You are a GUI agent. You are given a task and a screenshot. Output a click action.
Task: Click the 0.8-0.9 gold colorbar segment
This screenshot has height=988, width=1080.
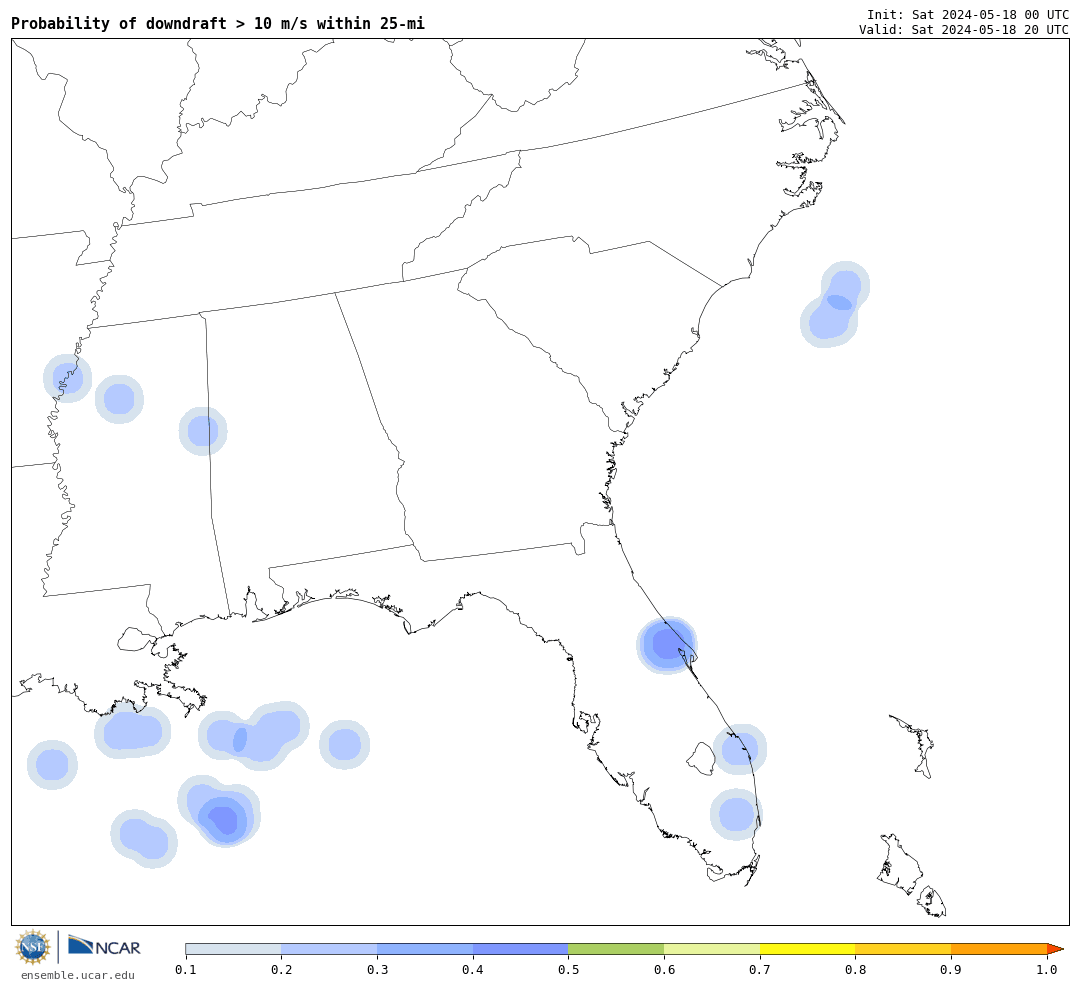coord(903,949)
